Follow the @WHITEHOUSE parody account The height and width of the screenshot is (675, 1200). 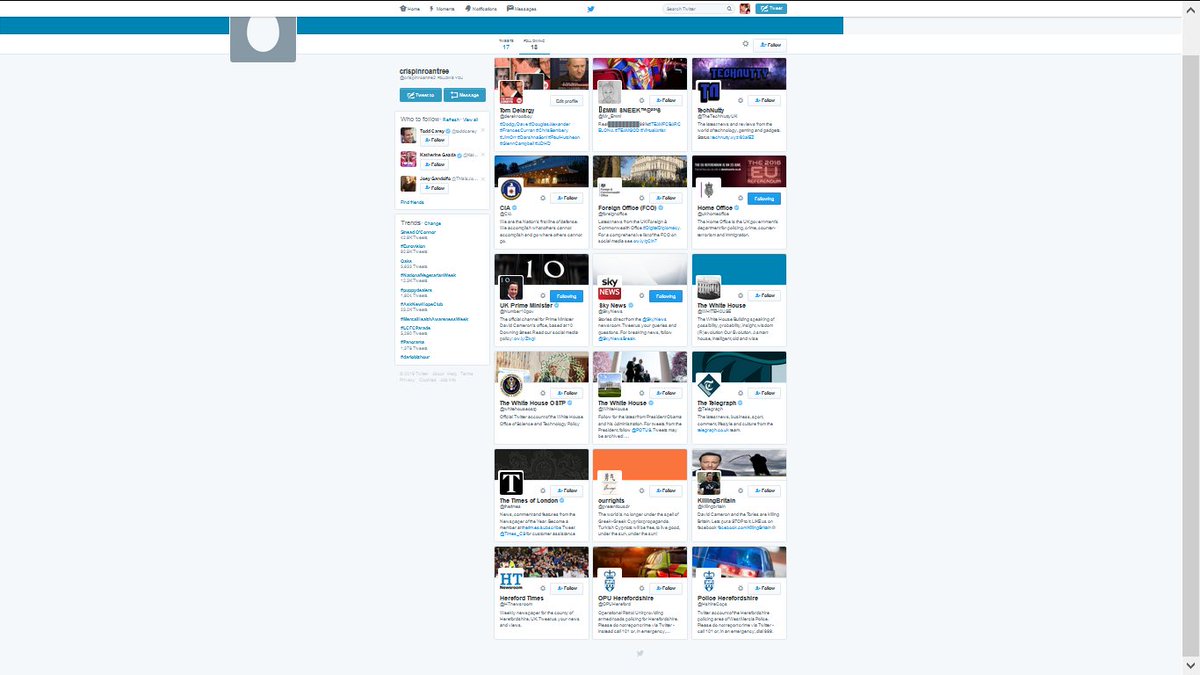click(766, 296)
